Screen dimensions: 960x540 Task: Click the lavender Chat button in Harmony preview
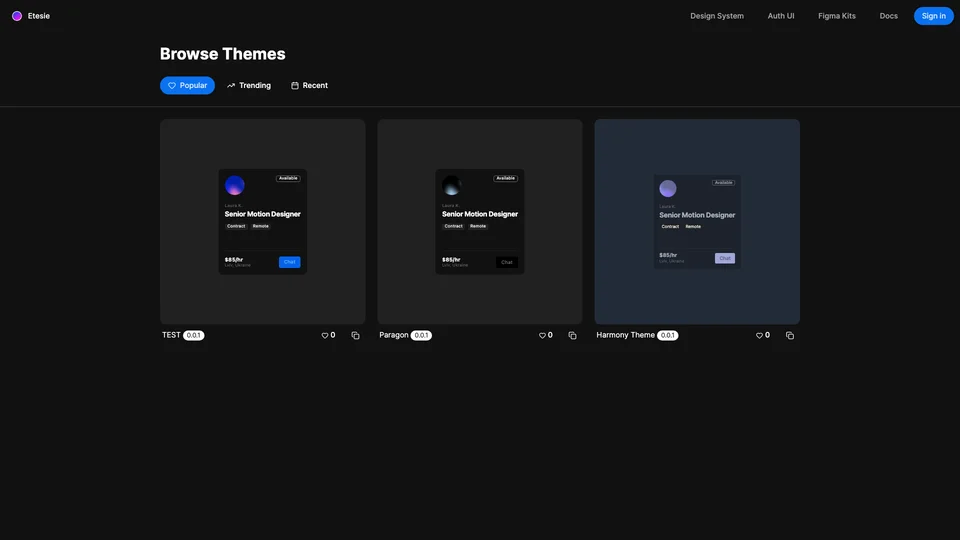point(725,258)
